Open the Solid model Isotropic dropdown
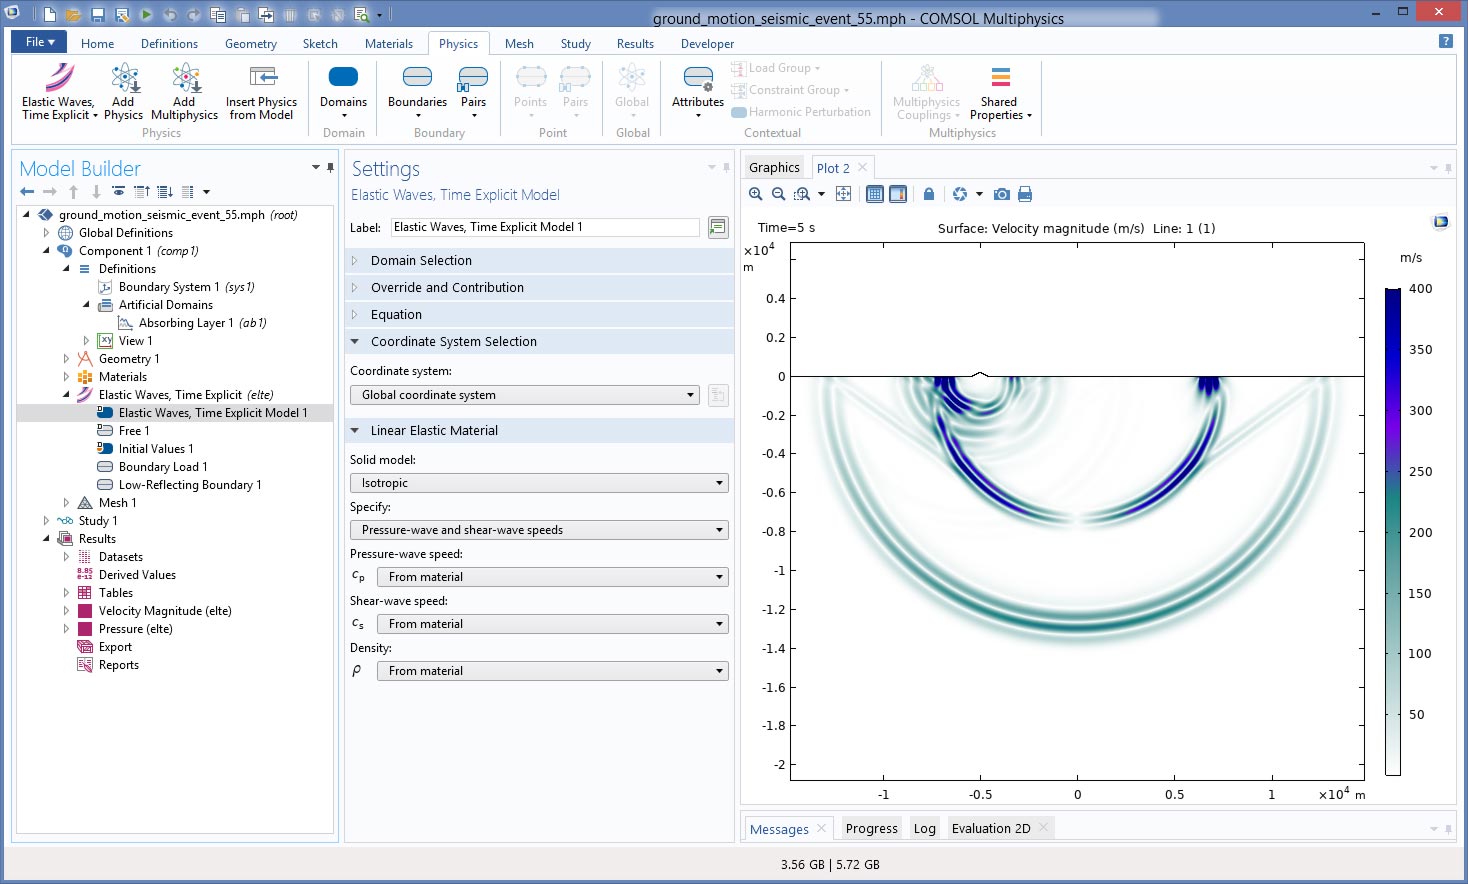This screenshot has width=1468, height=884. pos(539,483)
